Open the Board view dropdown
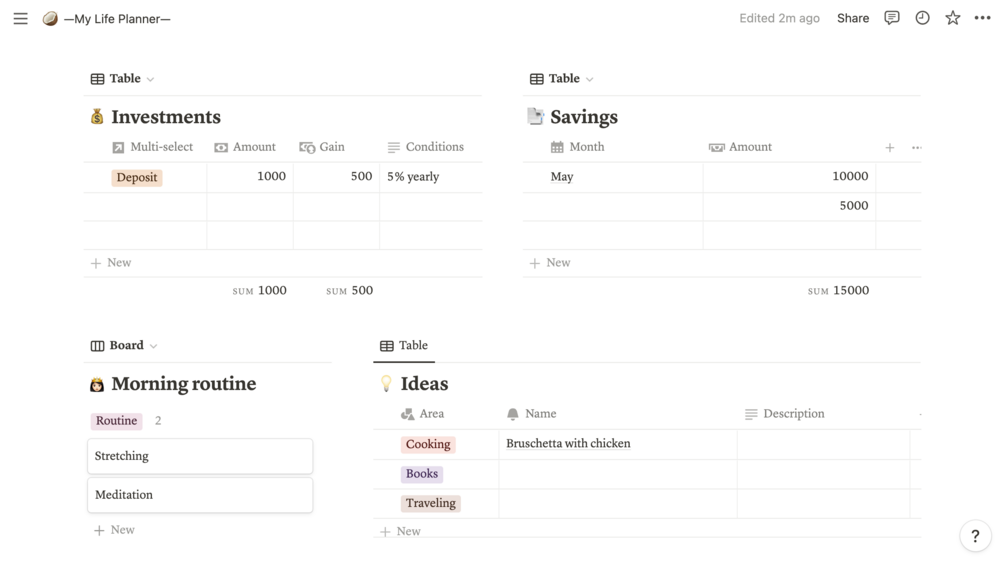Image resolution: width=1005 pixels, height=565 pixels. tap(126, 345)
